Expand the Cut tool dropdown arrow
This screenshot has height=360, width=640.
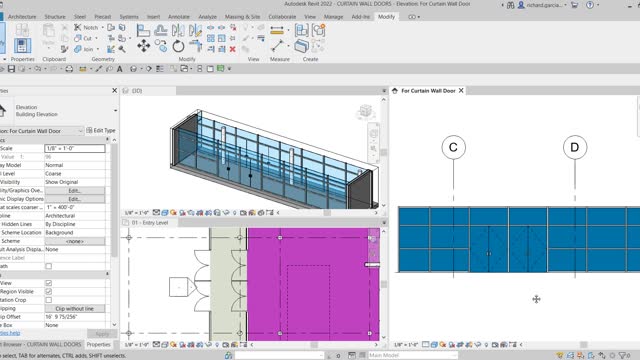pos(96,38)
